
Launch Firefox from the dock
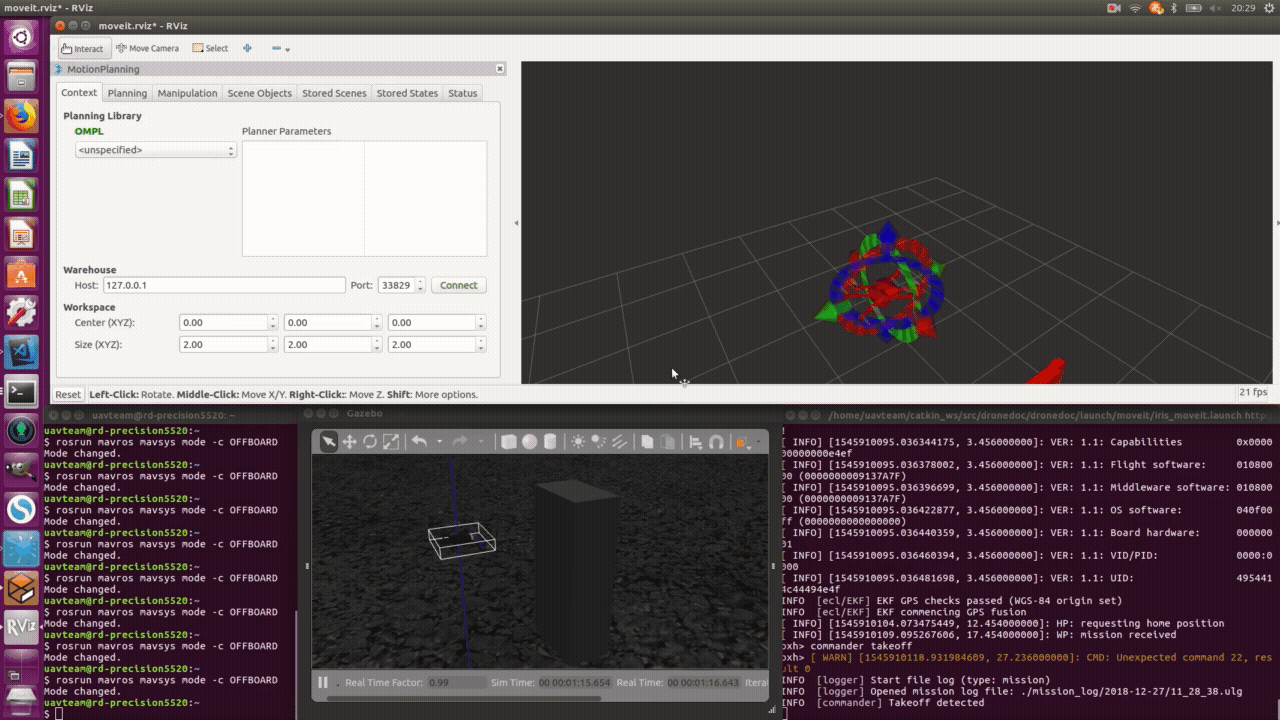[21, 116]
